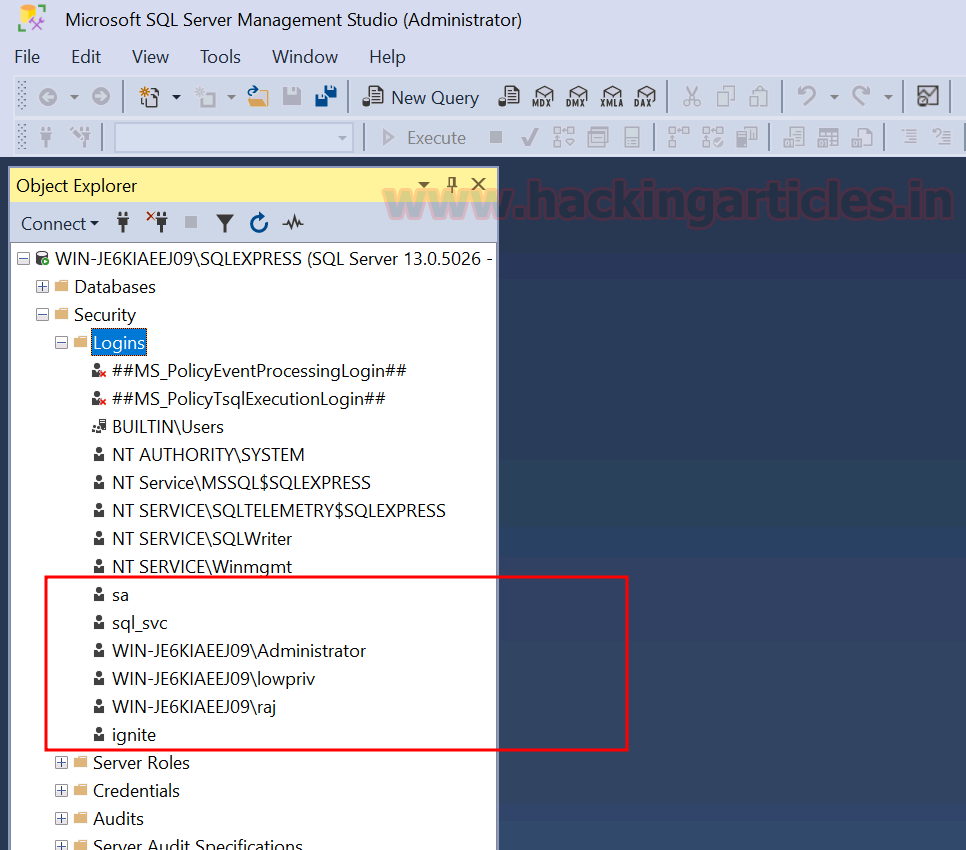The image size is (966, 850).
Task: Select the NT Service\MSSQL$SQLEXPRESS login
Action: point(242,483)
